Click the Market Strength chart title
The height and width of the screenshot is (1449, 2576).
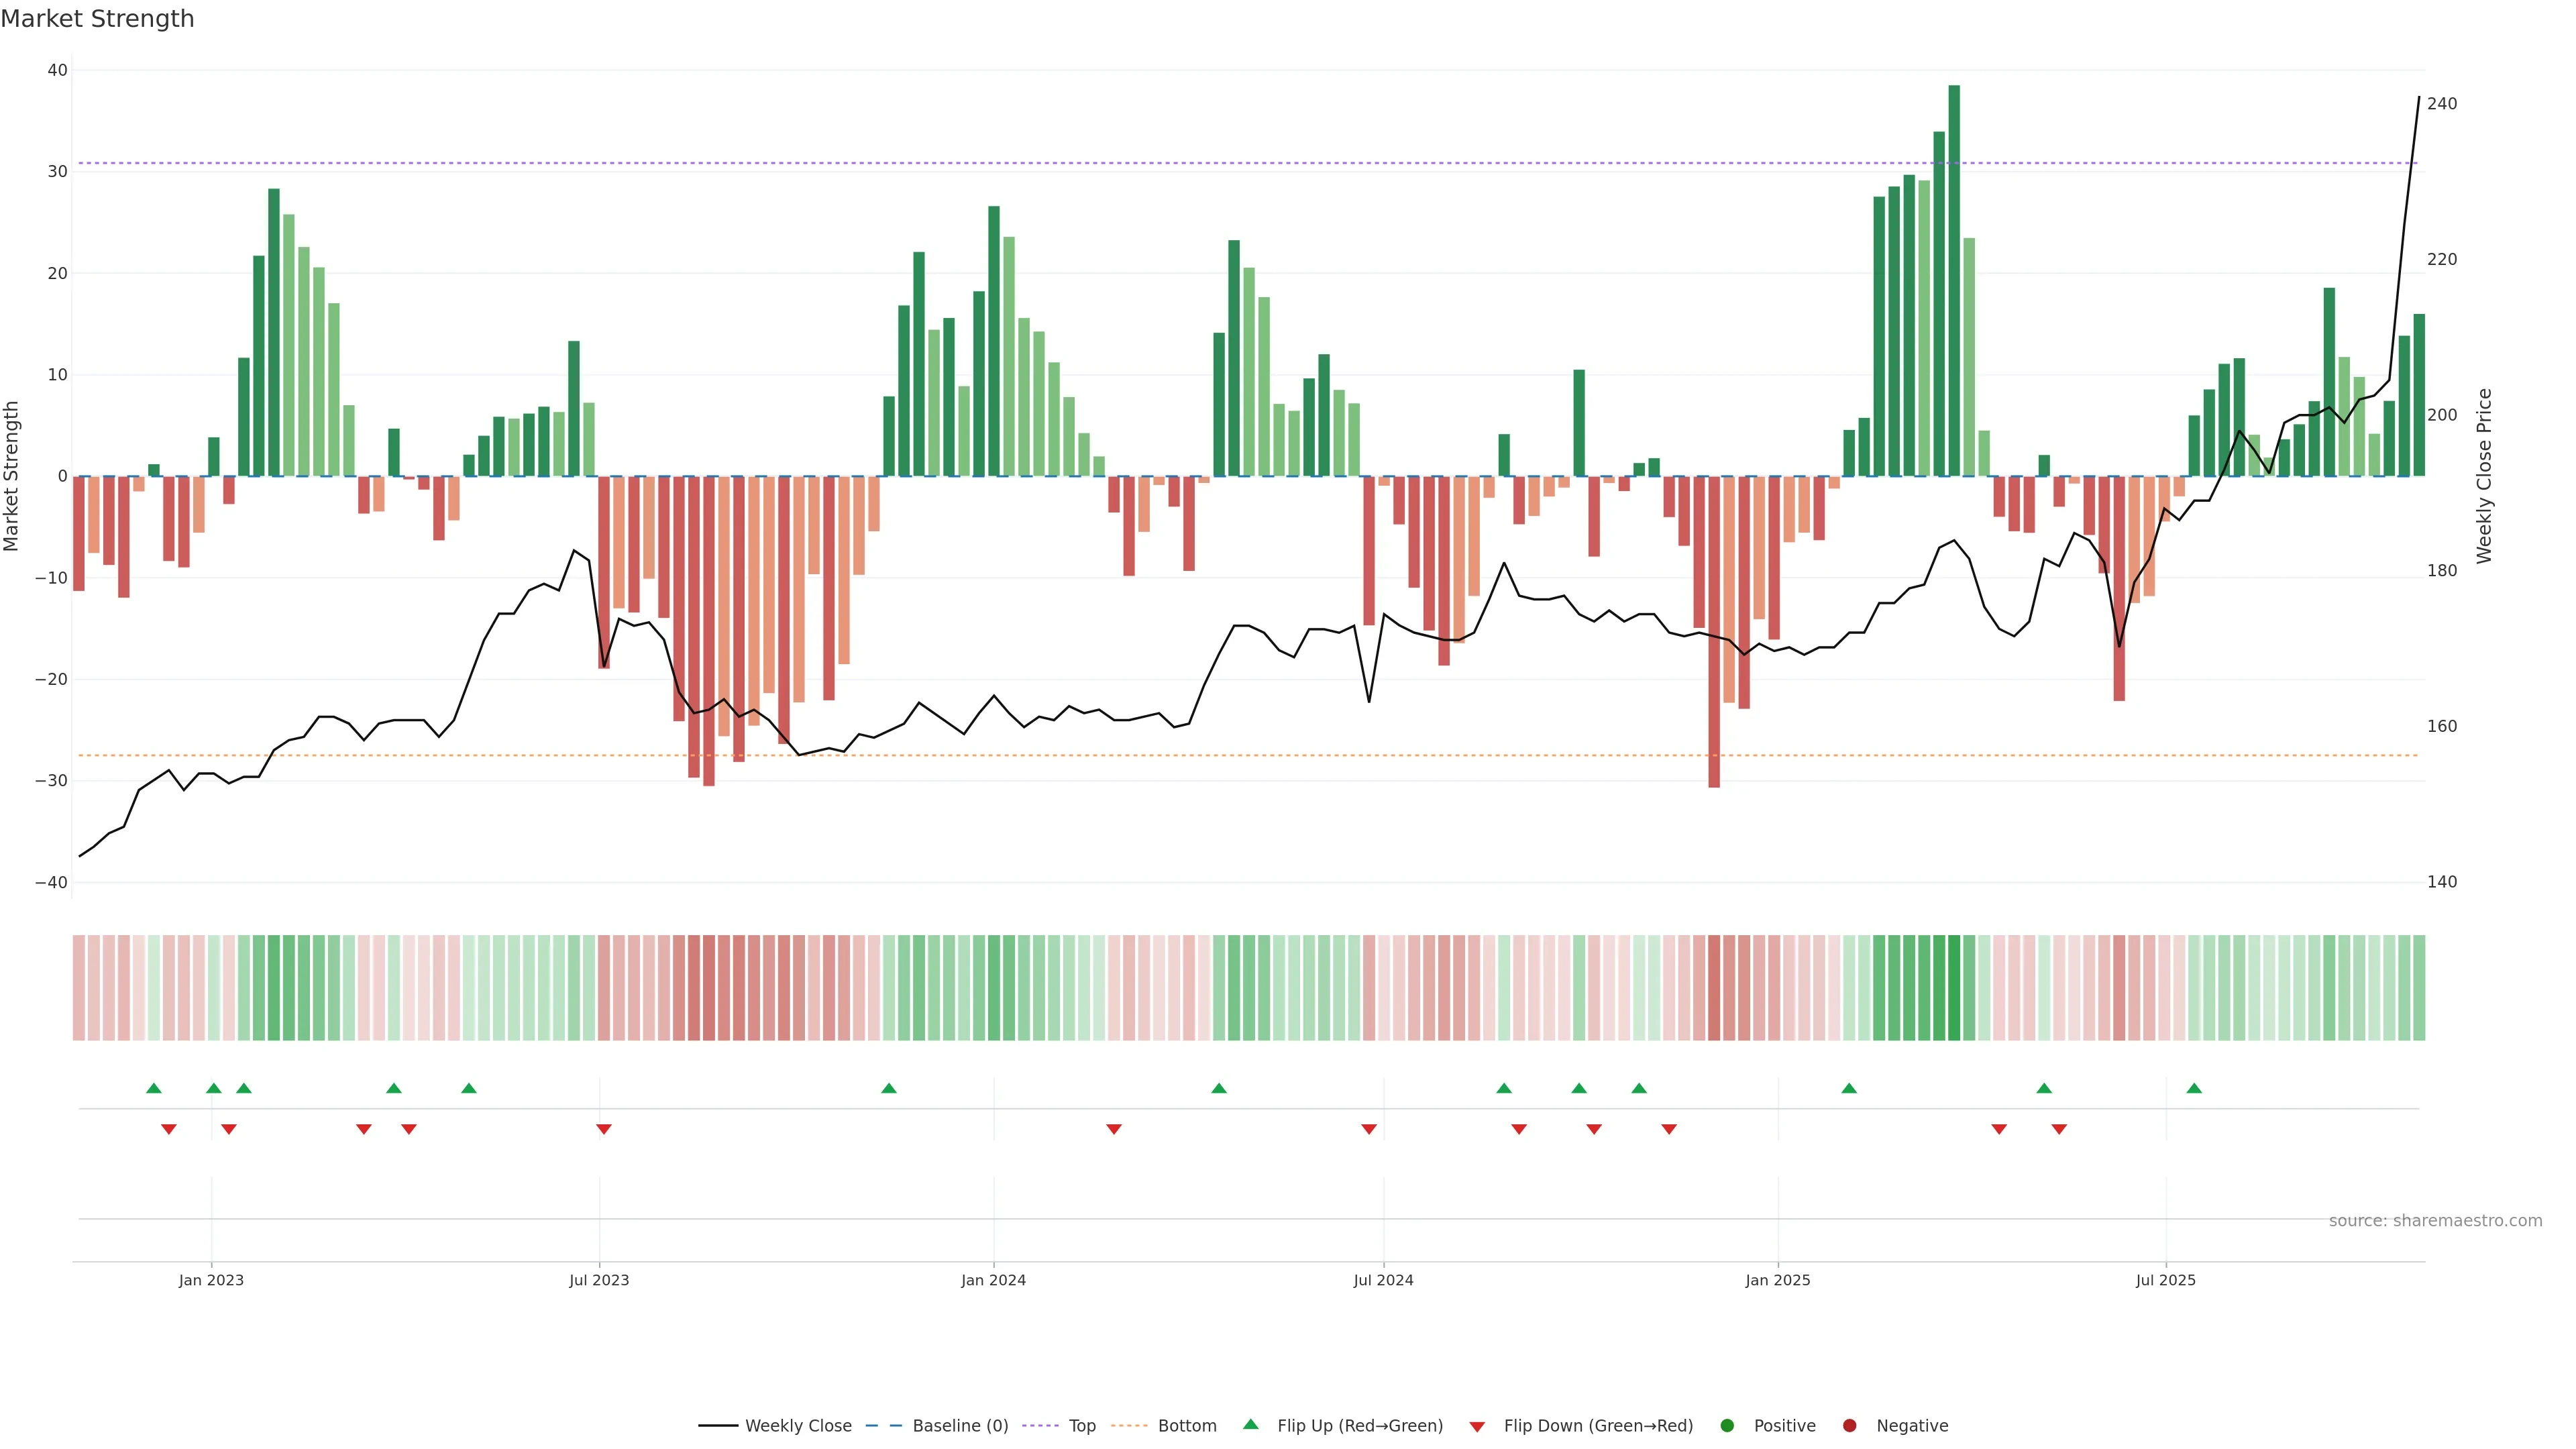tap(97, 19)
